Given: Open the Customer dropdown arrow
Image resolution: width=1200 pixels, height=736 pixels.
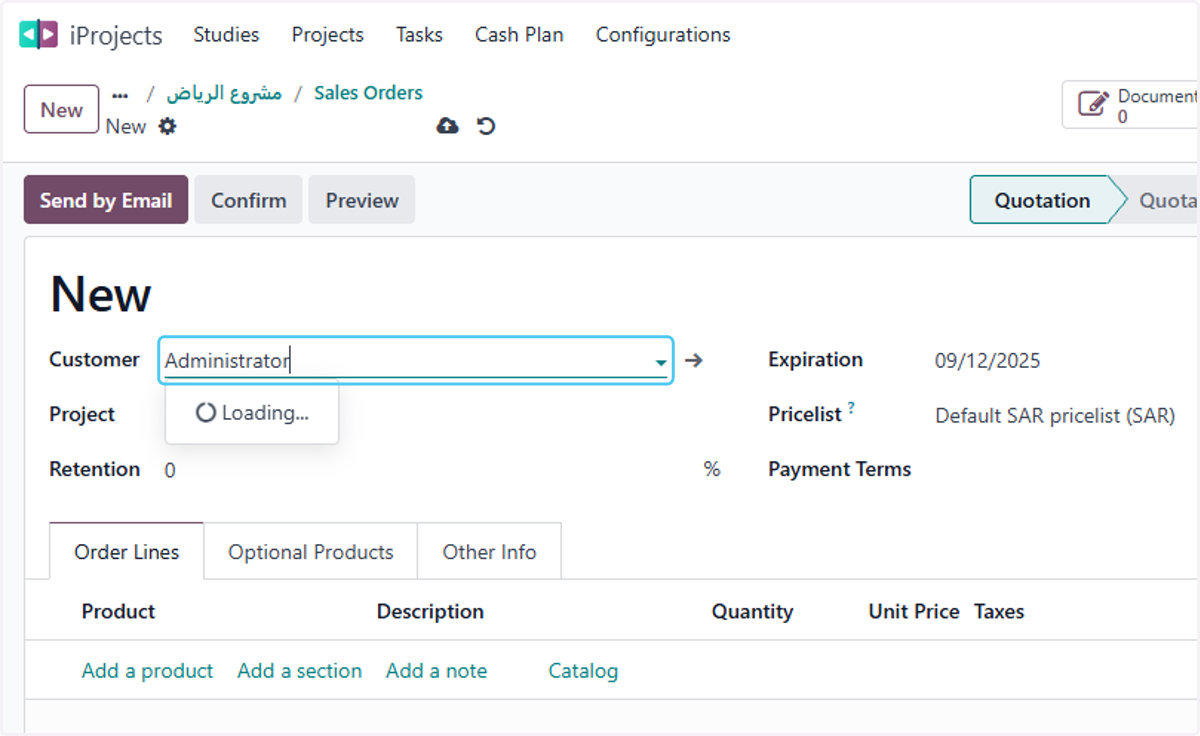Looking at the screenshot, I should [661, 362].
